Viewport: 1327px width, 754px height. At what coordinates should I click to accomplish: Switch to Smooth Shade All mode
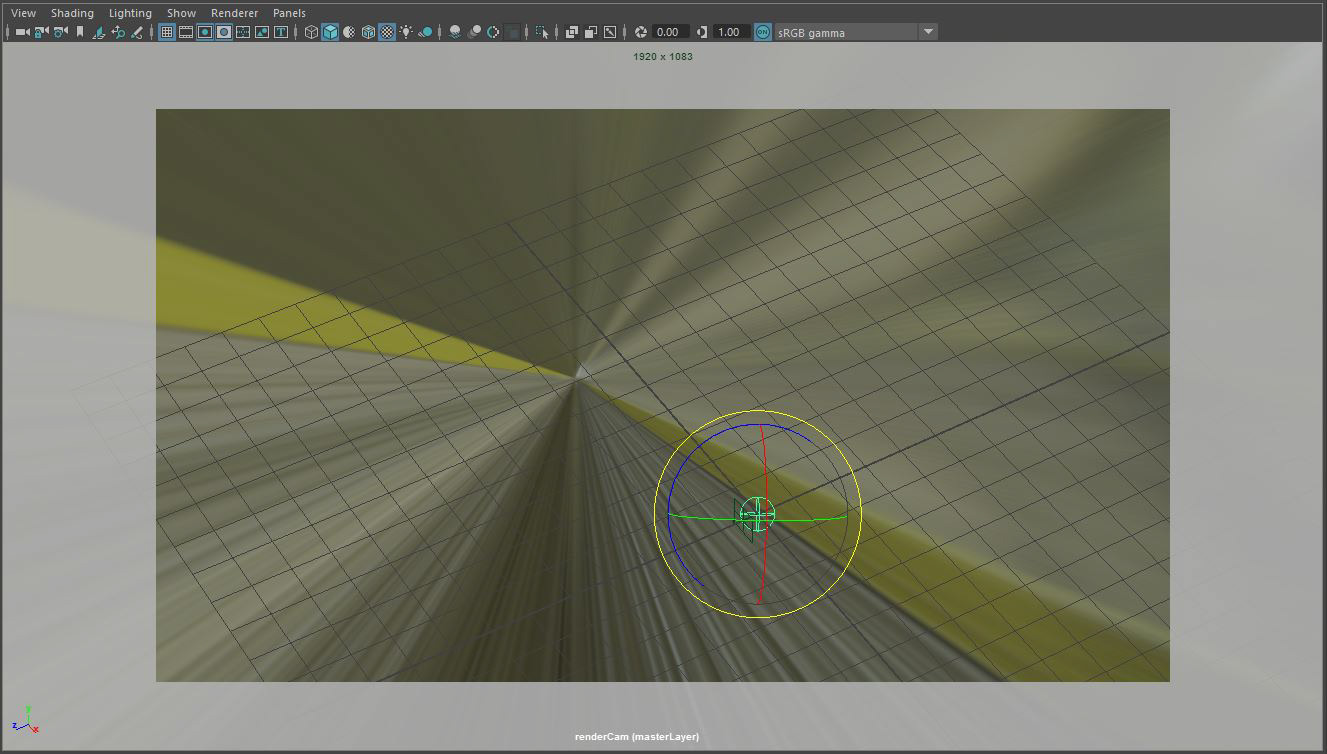pos(330,32)
